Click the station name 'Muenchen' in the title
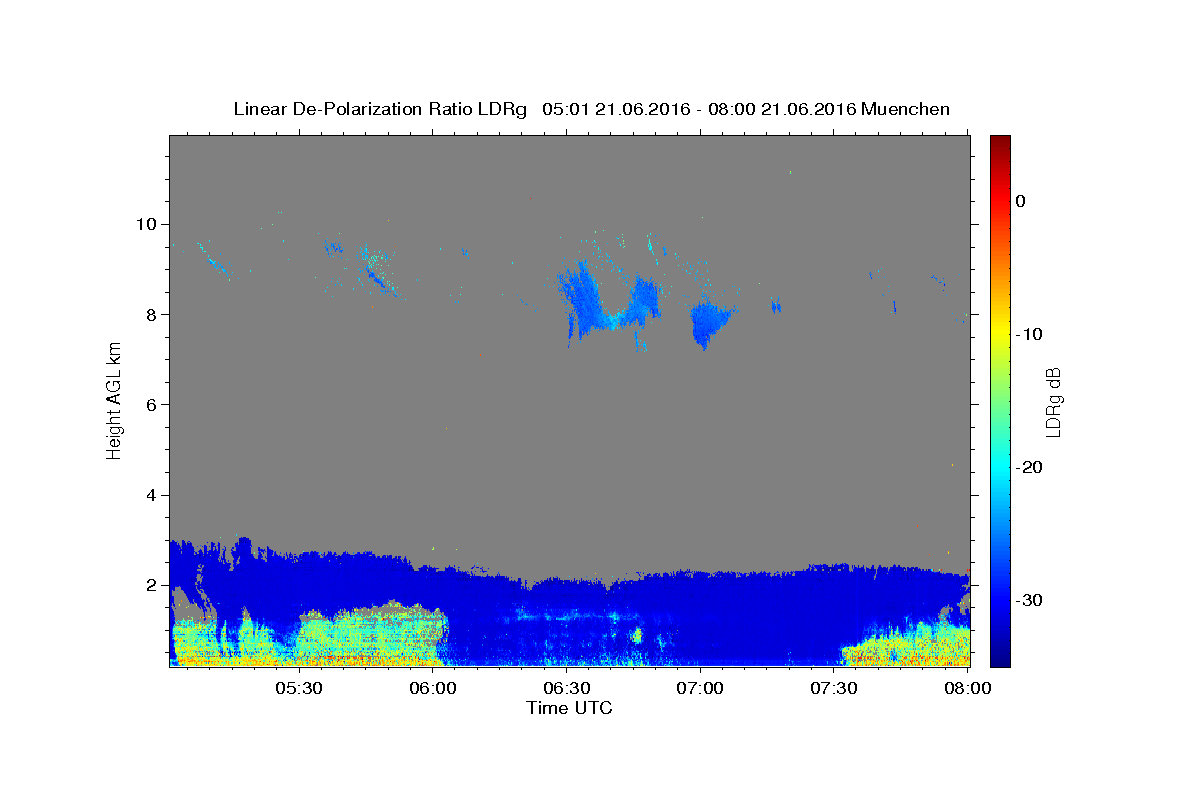Viewport: 1200px width, 800px height. (x=906, y=109)
